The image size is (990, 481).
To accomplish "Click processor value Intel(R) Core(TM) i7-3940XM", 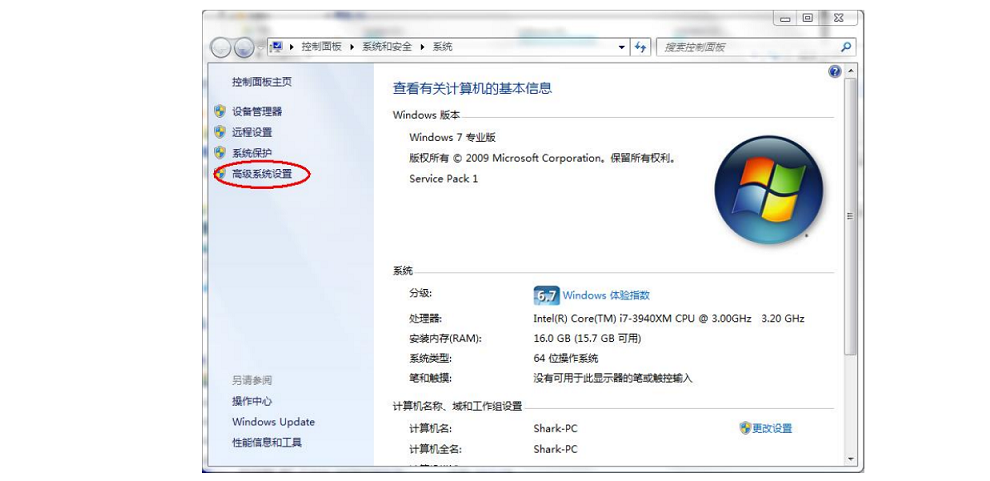I will [x=669, y=319].
